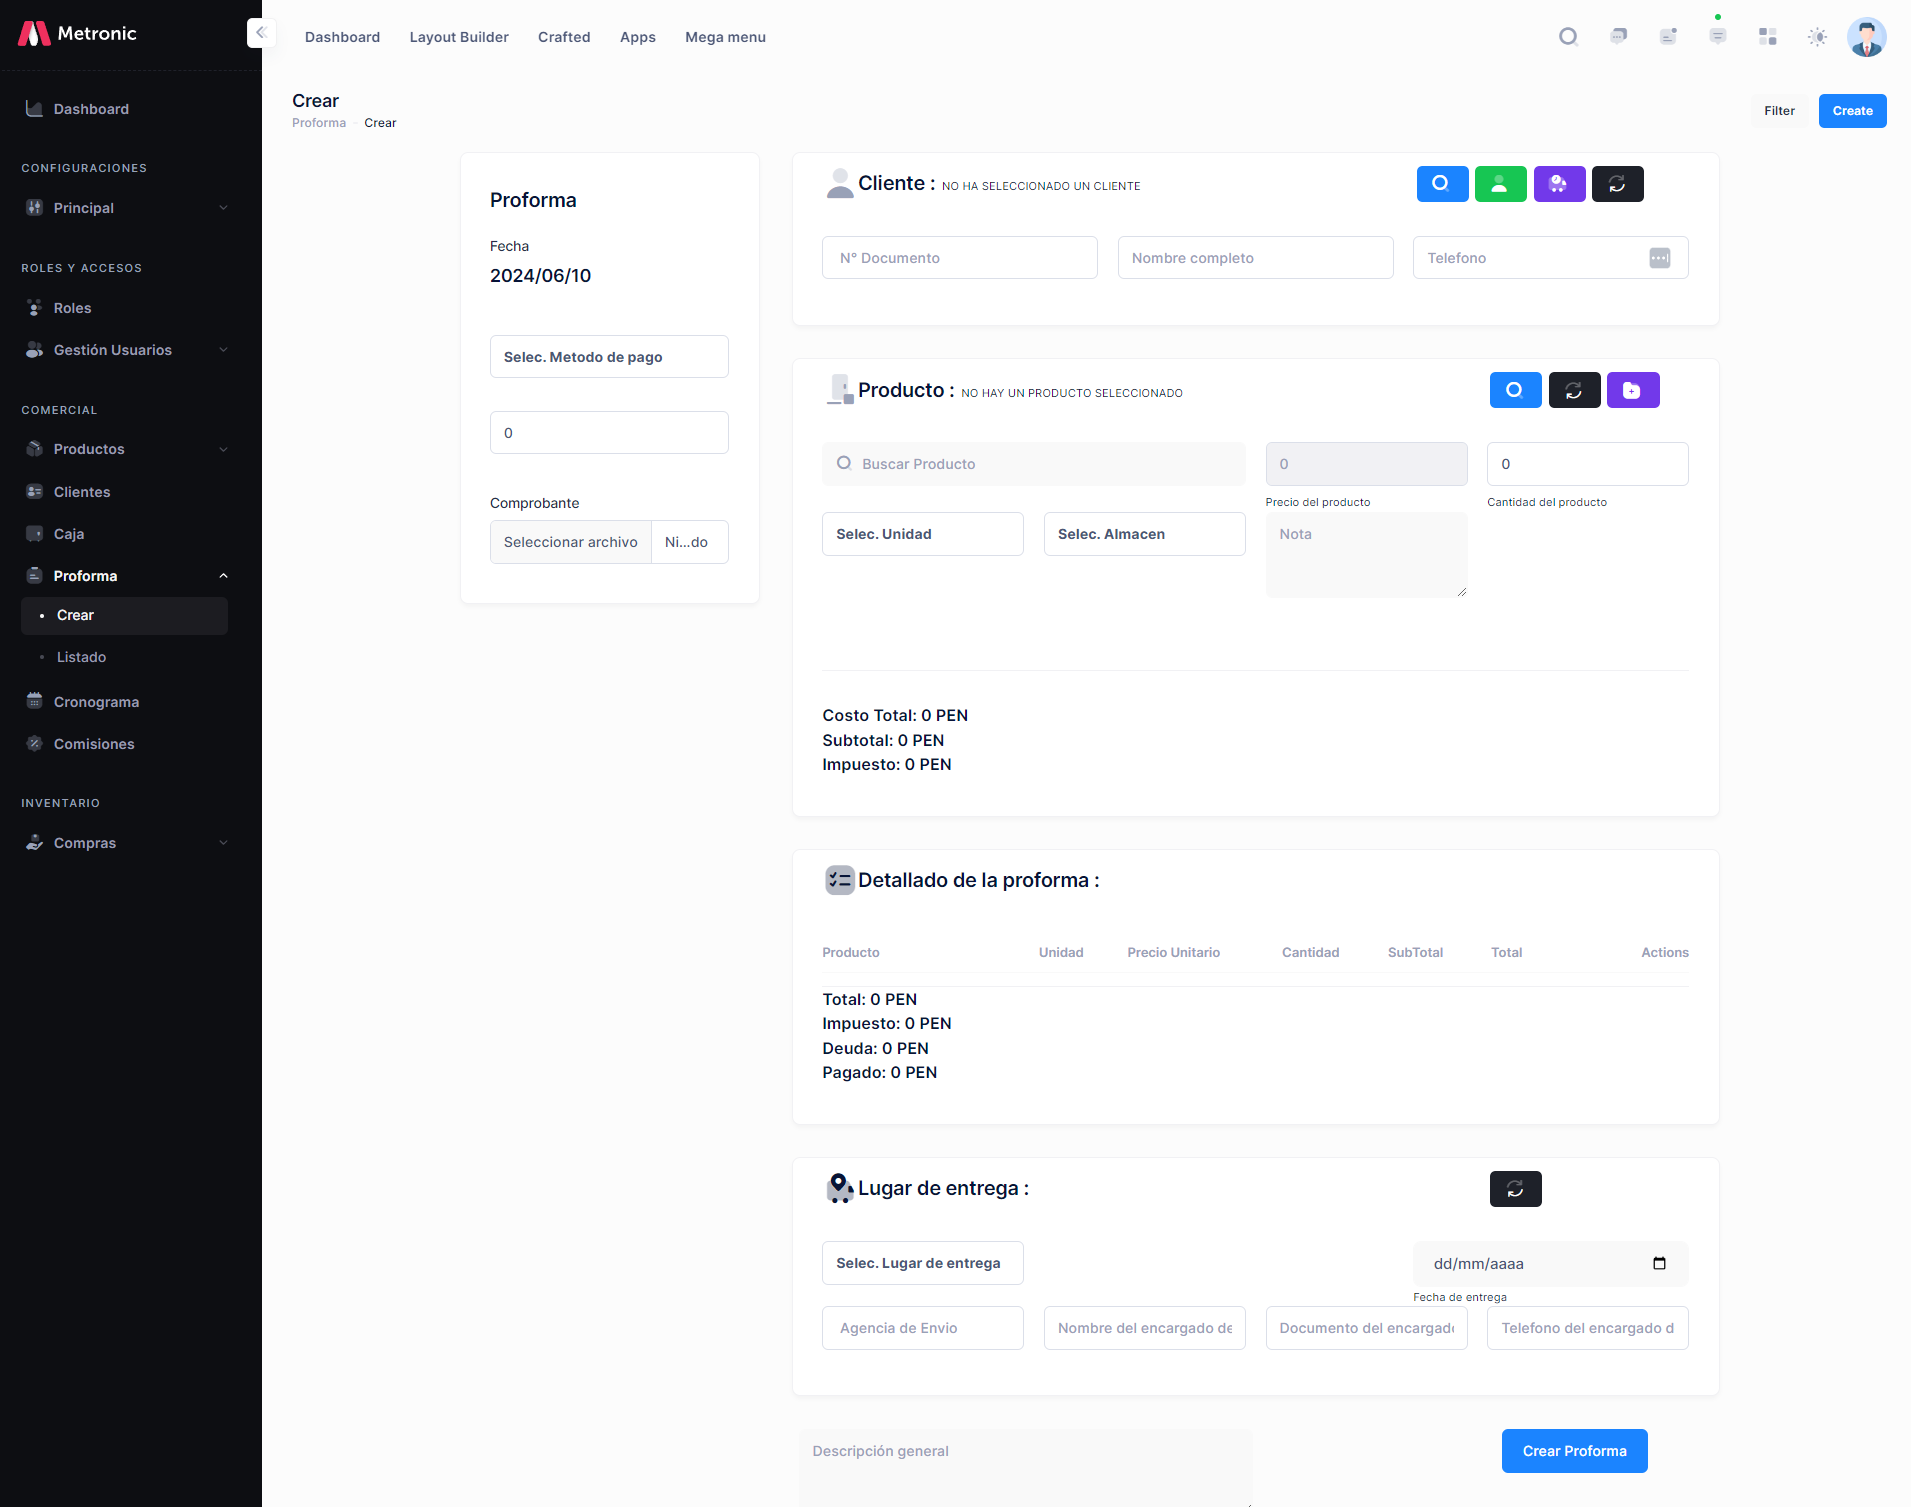Click the Buscar Producto search field
The height and width of the screenshot is (1507, 1911).
tap(1032, 464)
